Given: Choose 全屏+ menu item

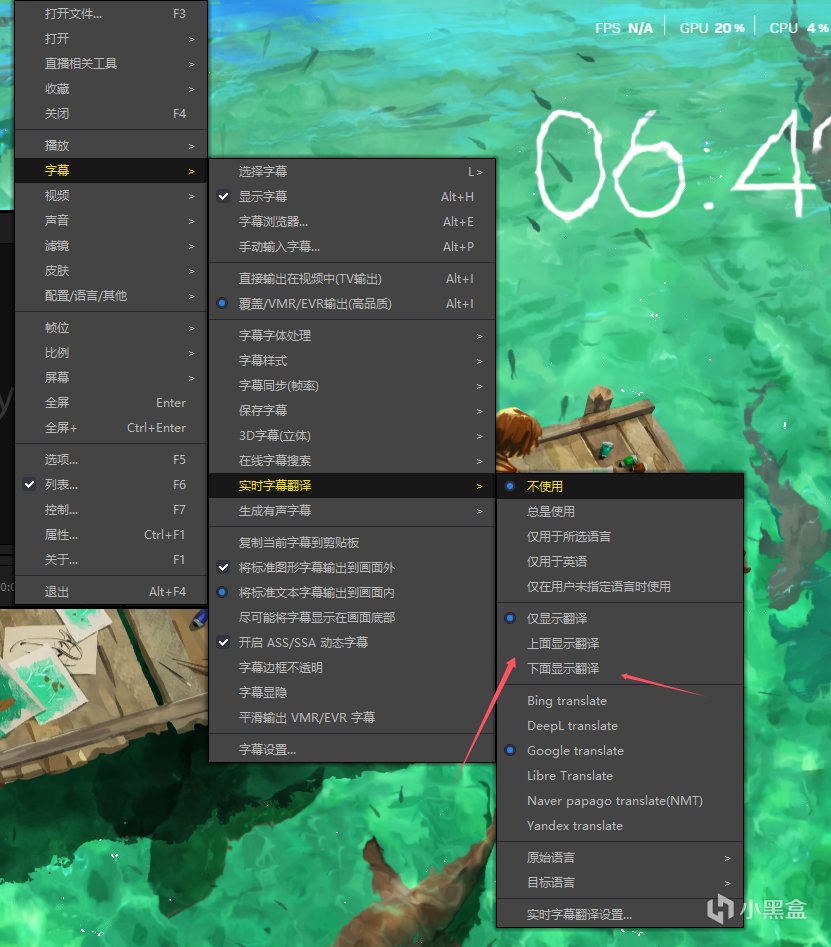Looking at the screenshot, I should pos(111,428).
